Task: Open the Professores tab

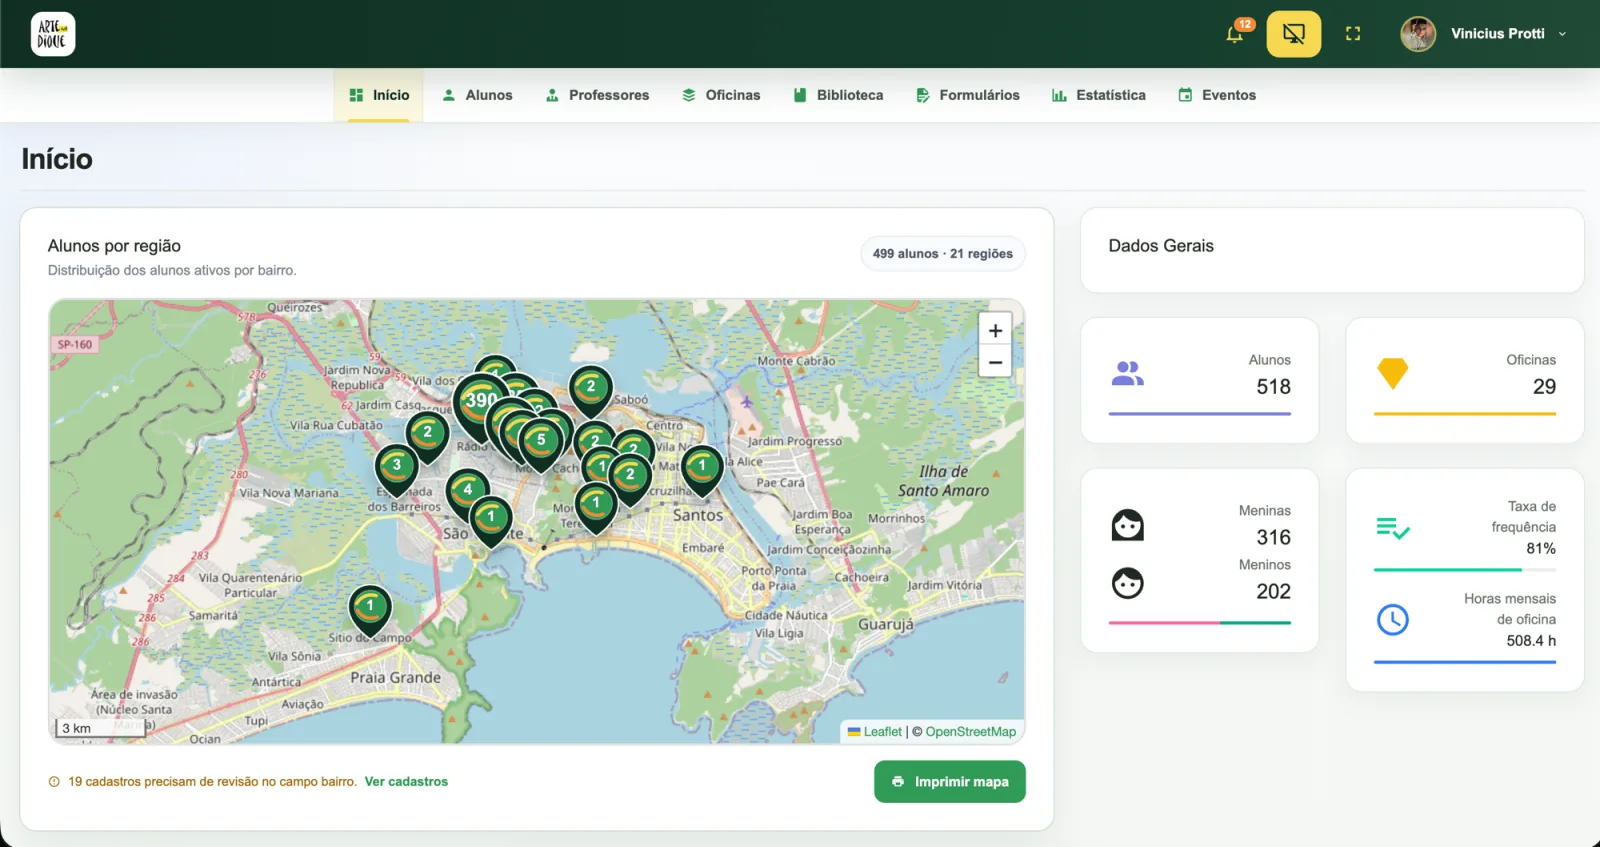Action: click(x=597, y=95)
